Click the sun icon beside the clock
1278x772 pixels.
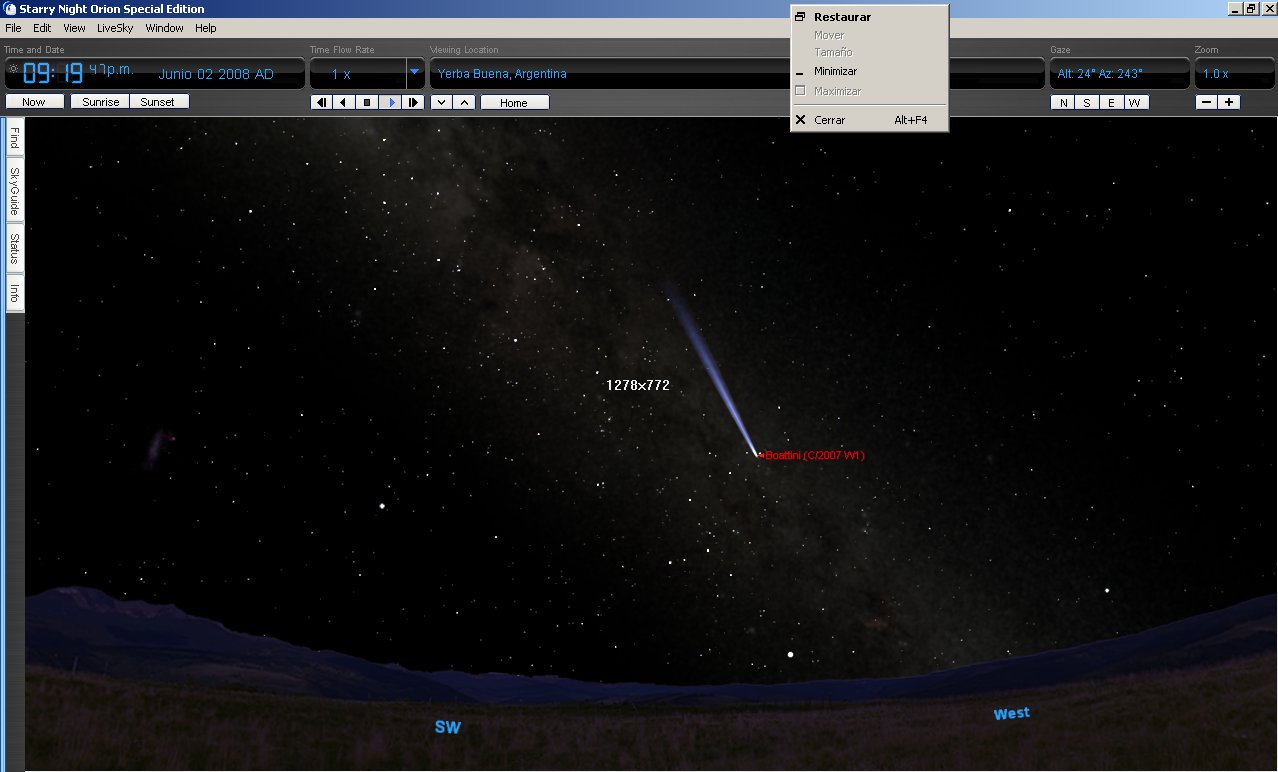tap(13, 69)
